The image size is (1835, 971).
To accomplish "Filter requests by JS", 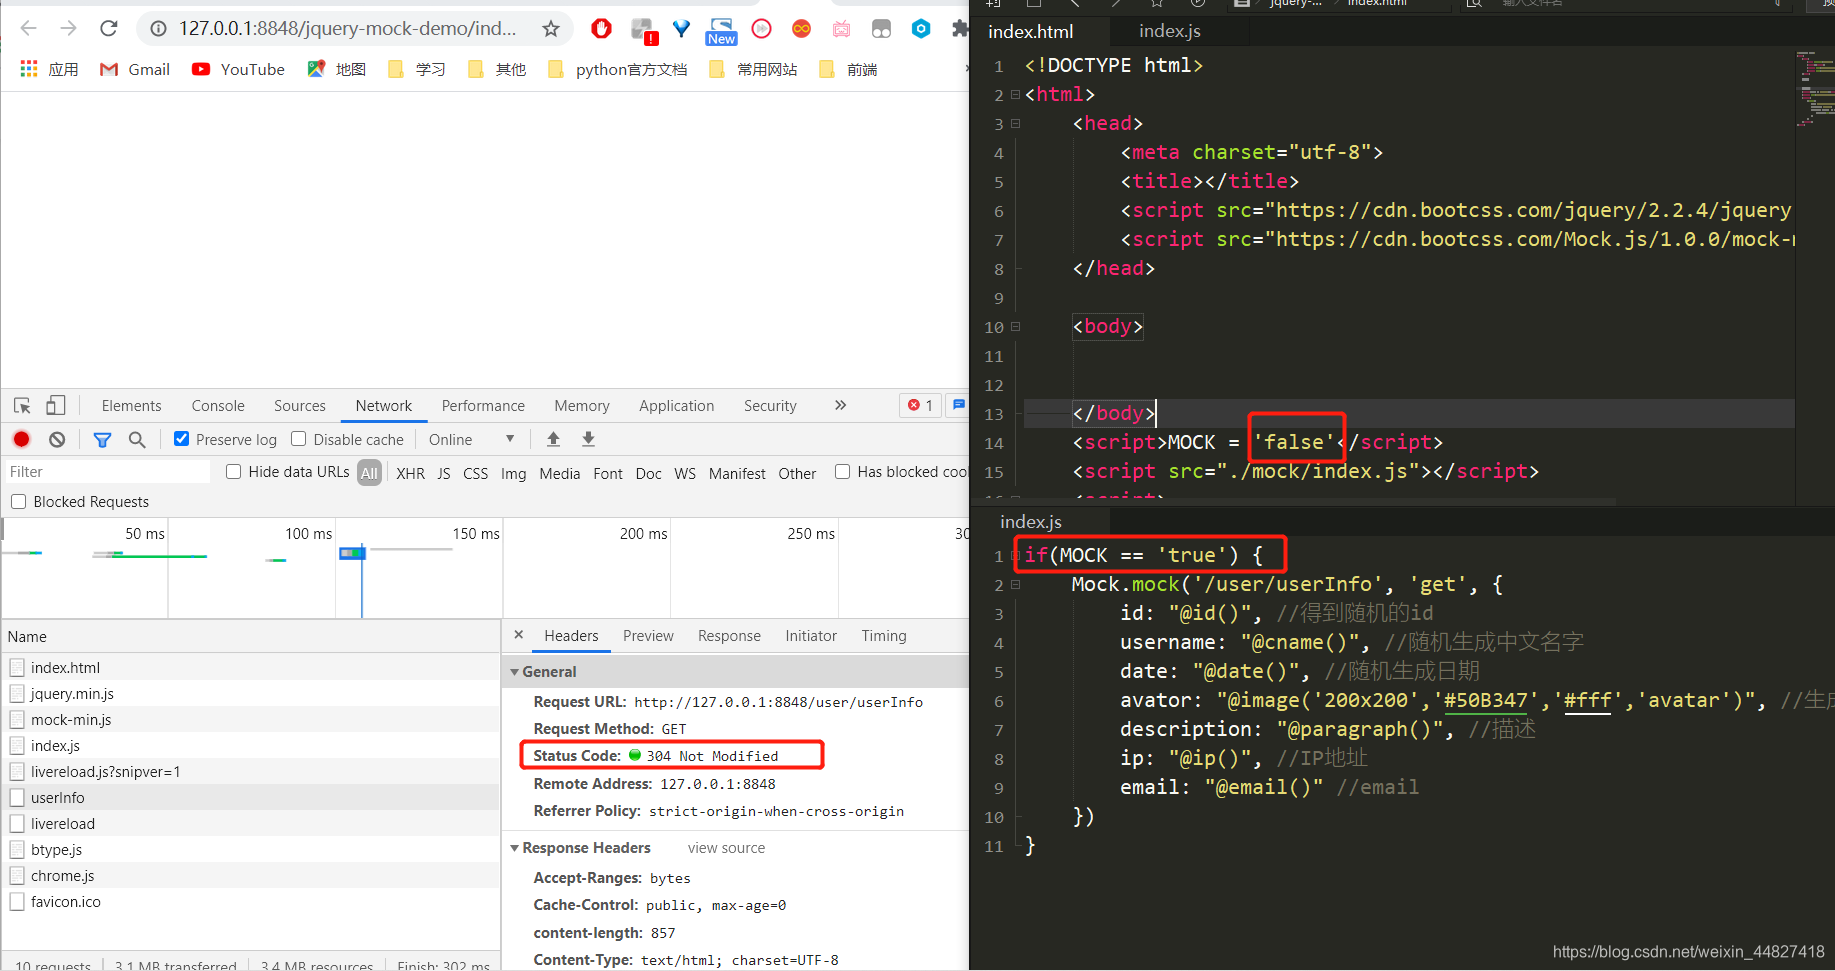I will pyautogui.click(x=444, y=473).
